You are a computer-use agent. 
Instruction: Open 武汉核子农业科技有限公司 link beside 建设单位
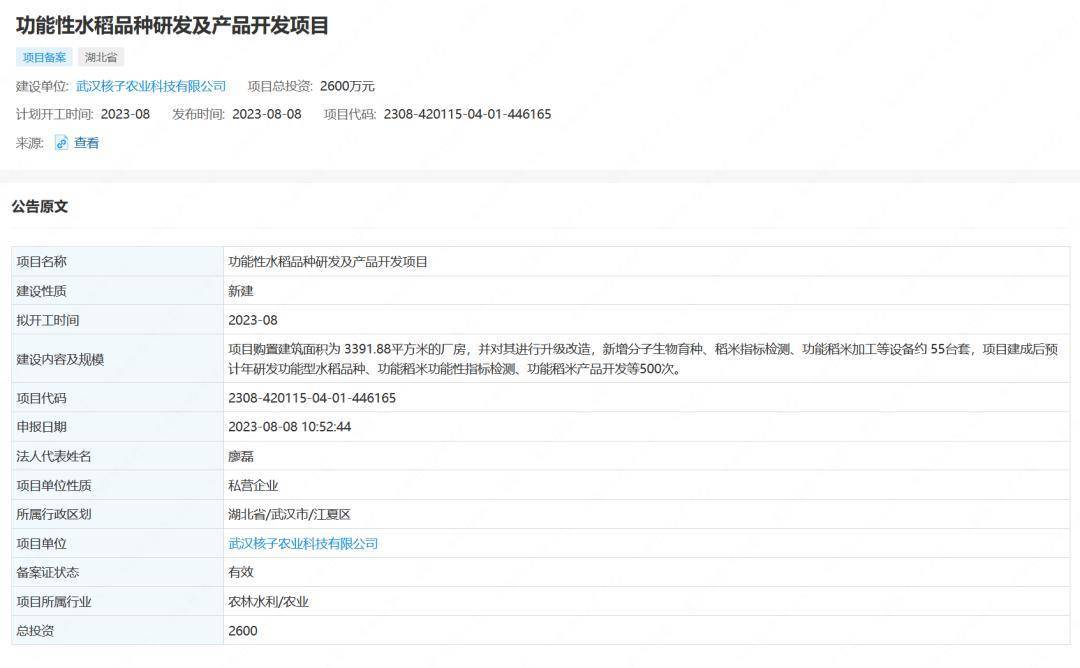pos(151,86)
